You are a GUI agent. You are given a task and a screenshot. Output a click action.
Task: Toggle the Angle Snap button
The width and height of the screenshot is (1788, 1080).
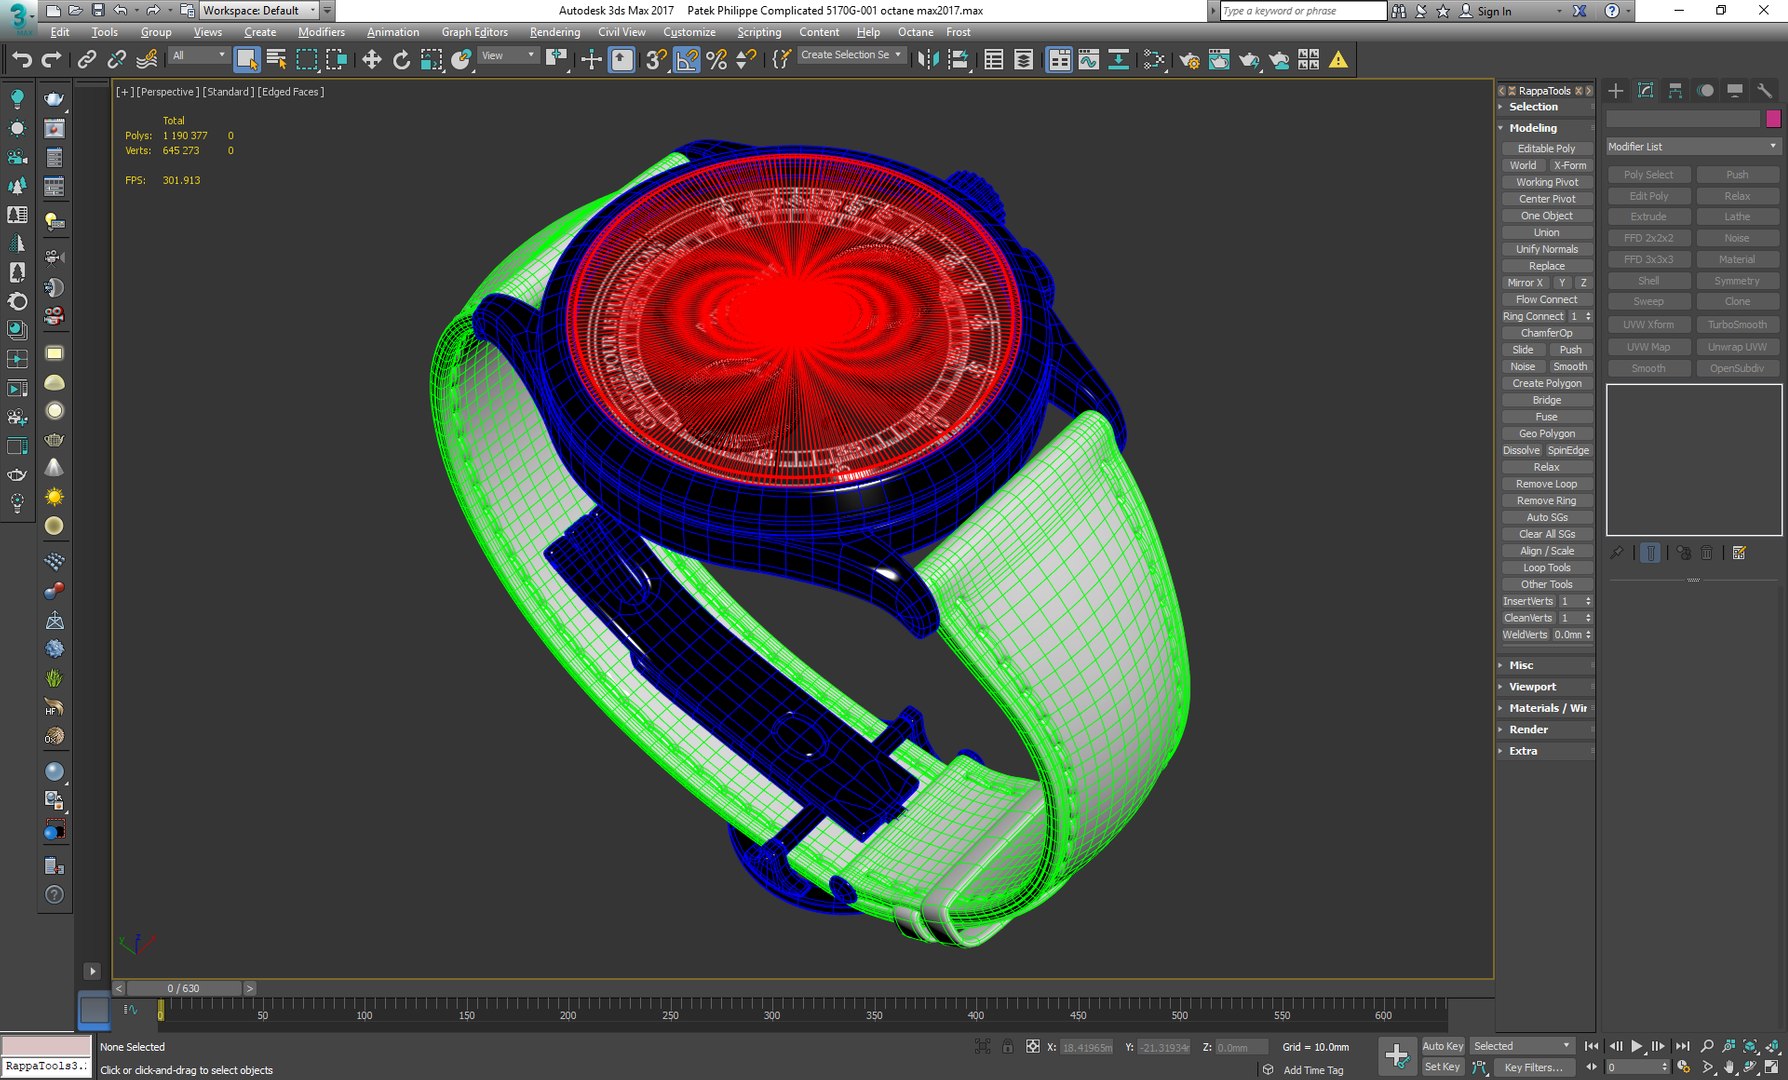click(686, 60)
